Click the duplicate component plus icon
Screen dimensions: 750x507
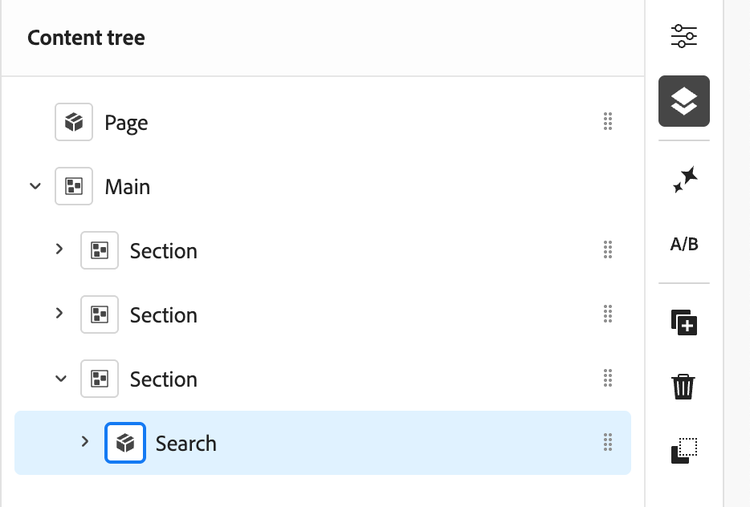(684, 322)
